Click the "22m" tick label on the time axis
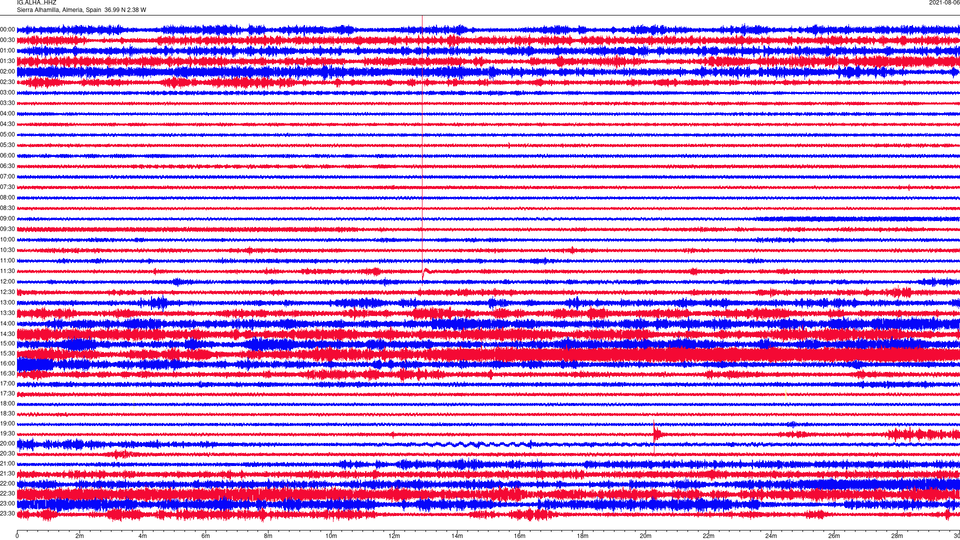Image resolution: width=960 pixels, height=540 pixels. tap(708, 536)
